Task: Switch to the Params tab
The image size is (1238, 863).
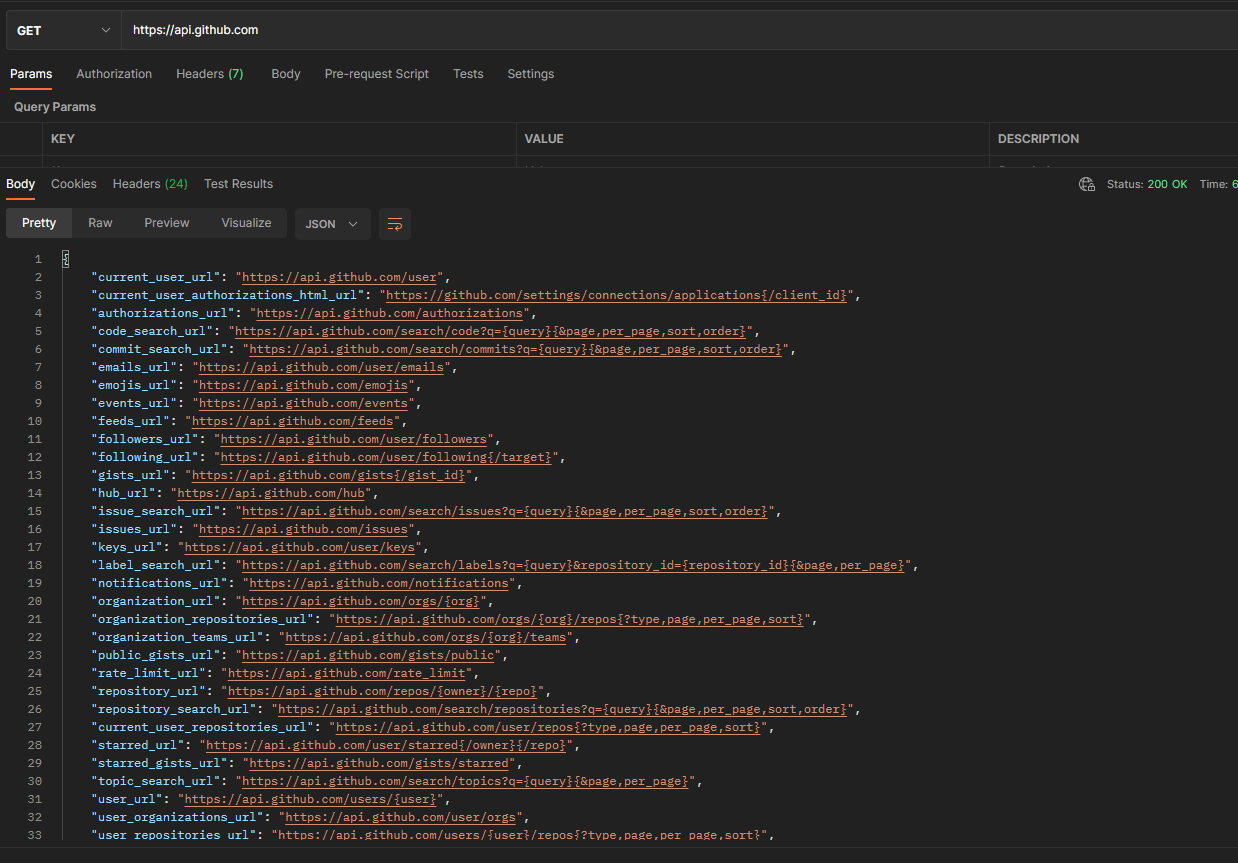Action: (31, 74)
